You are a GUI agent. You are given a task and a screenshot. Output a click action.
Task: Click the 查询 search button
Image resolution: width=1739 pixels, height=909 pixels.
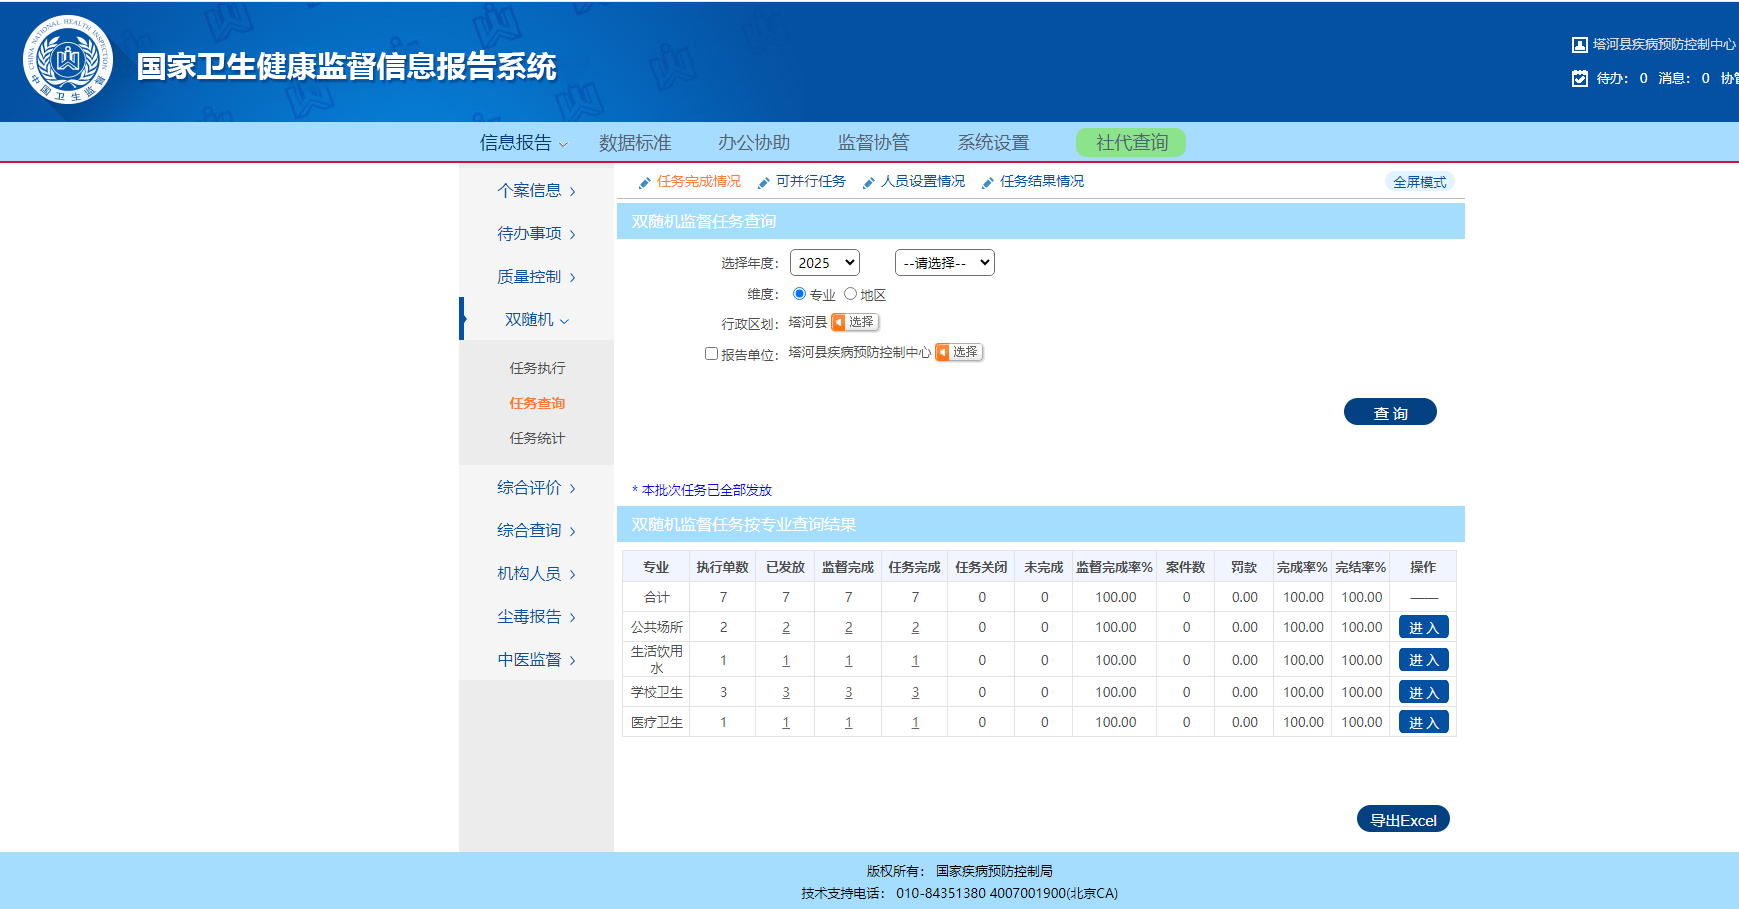pyautogui.click(x=1389, y=413)
